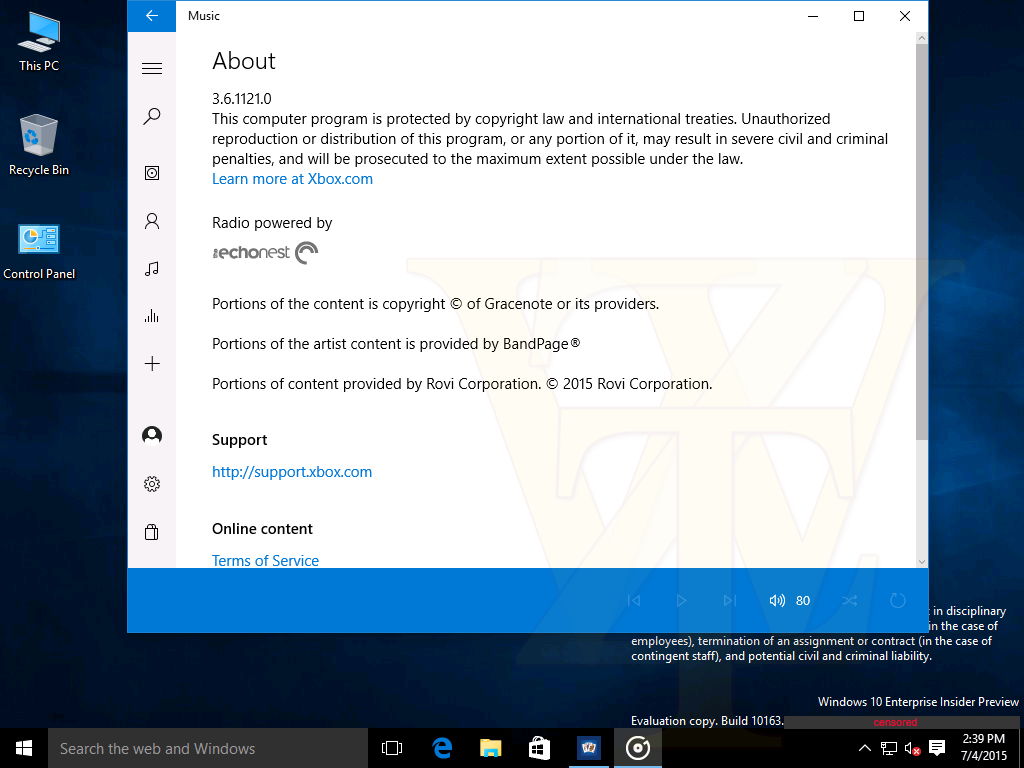1024x768 pixels.
Task: Toggle repeat in the playback bar
Action: pos(898,600)
